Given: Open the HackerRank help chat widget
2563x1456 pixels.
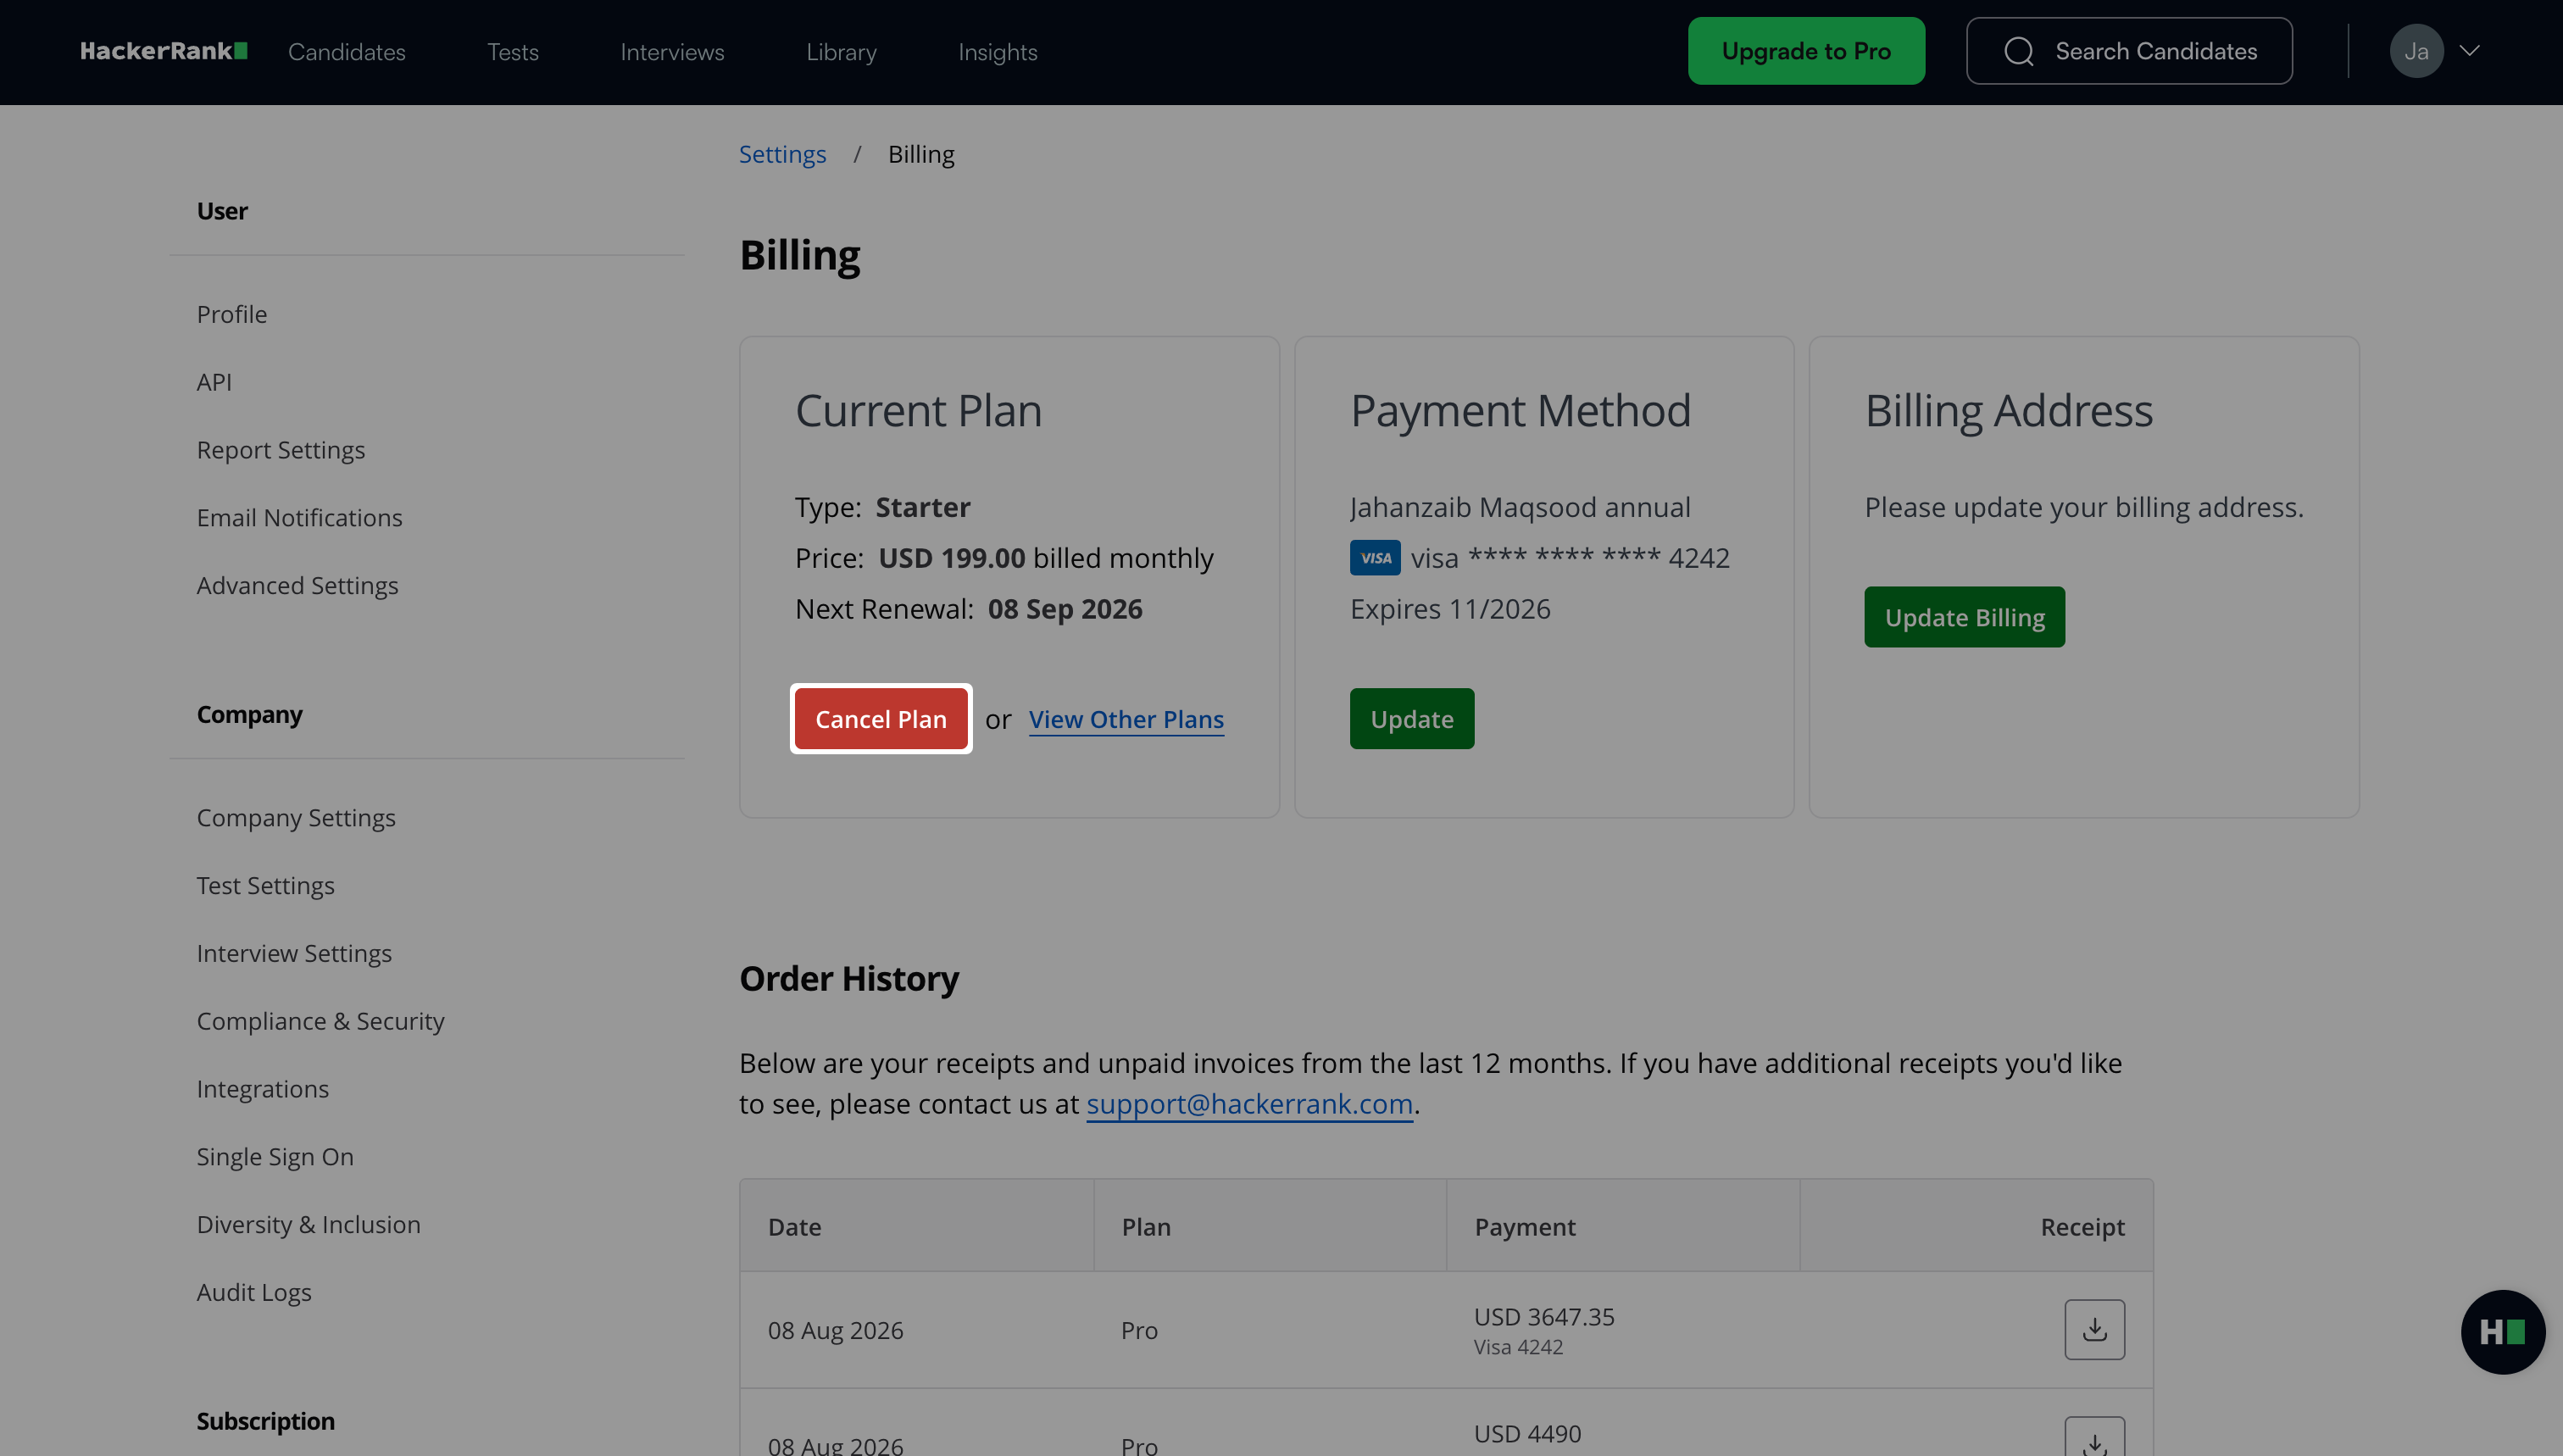Looking at the screenshot, I should tap(2502, 1332).
